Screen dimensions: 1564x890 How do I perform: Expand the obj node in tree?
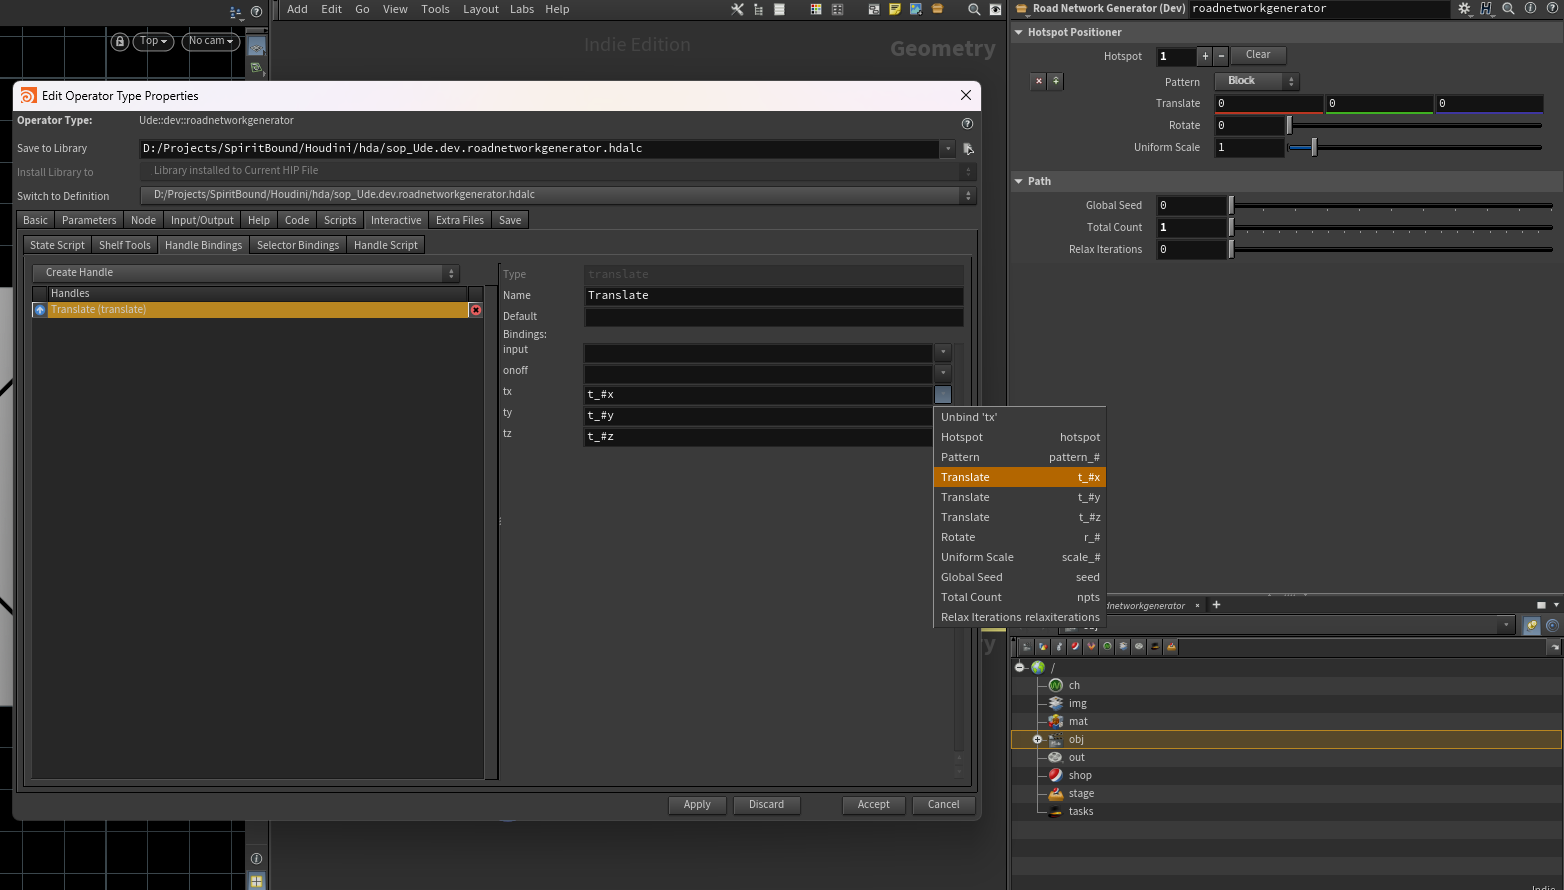tap(1037, 740)
